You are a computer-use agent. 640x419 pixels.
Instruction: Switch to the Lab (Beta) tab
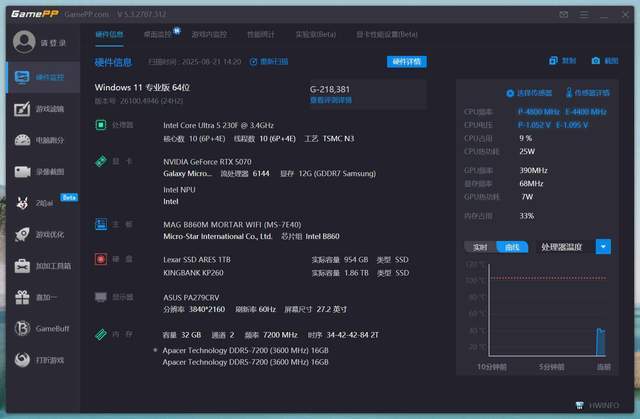316,34
